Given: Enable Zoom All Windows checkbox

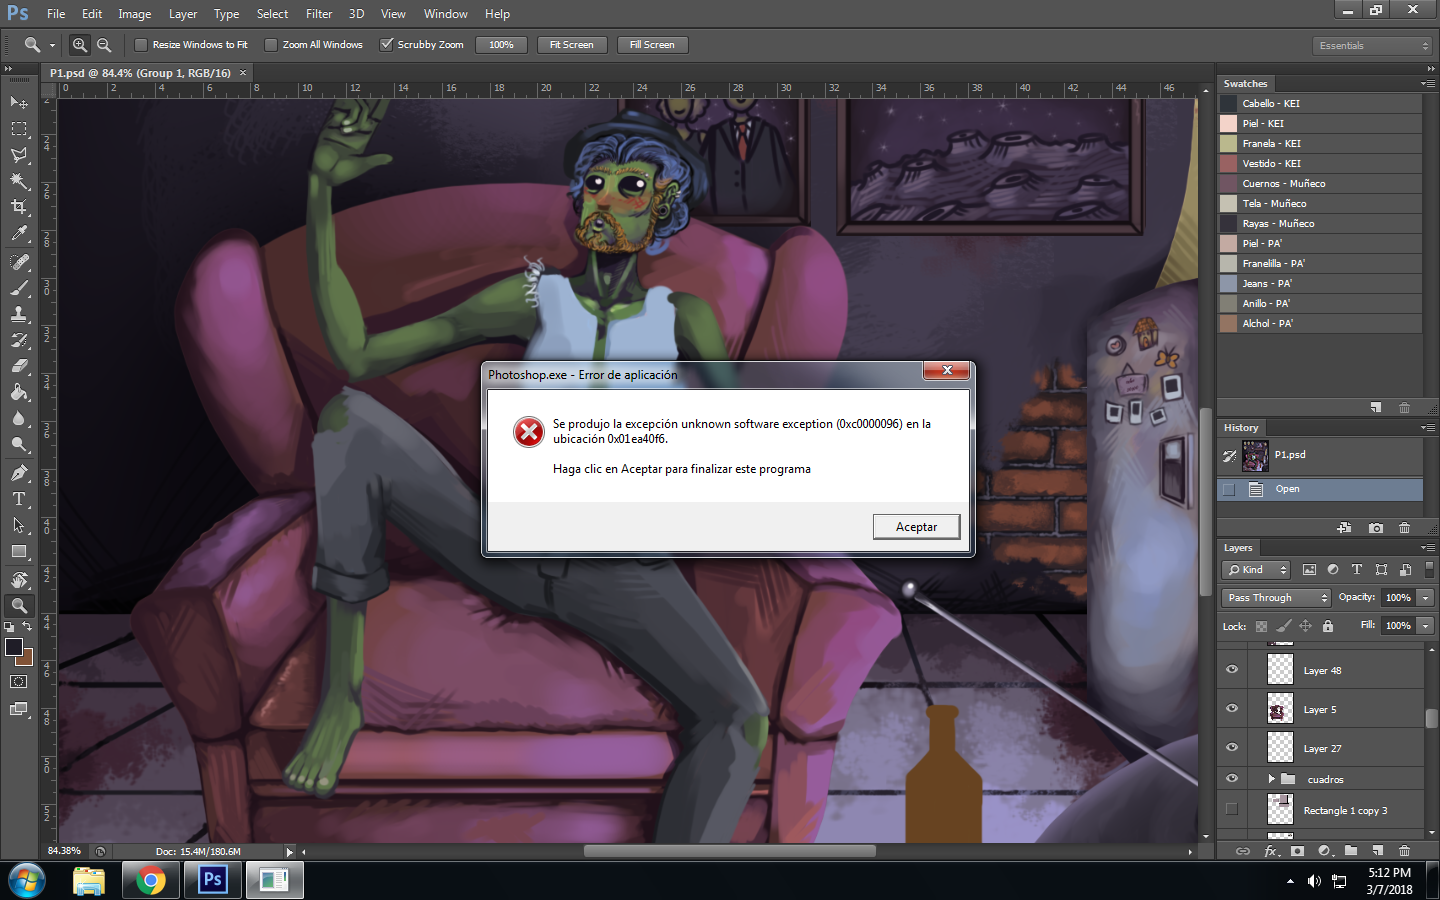Looking at the screenshot, I should coord(271,45).
